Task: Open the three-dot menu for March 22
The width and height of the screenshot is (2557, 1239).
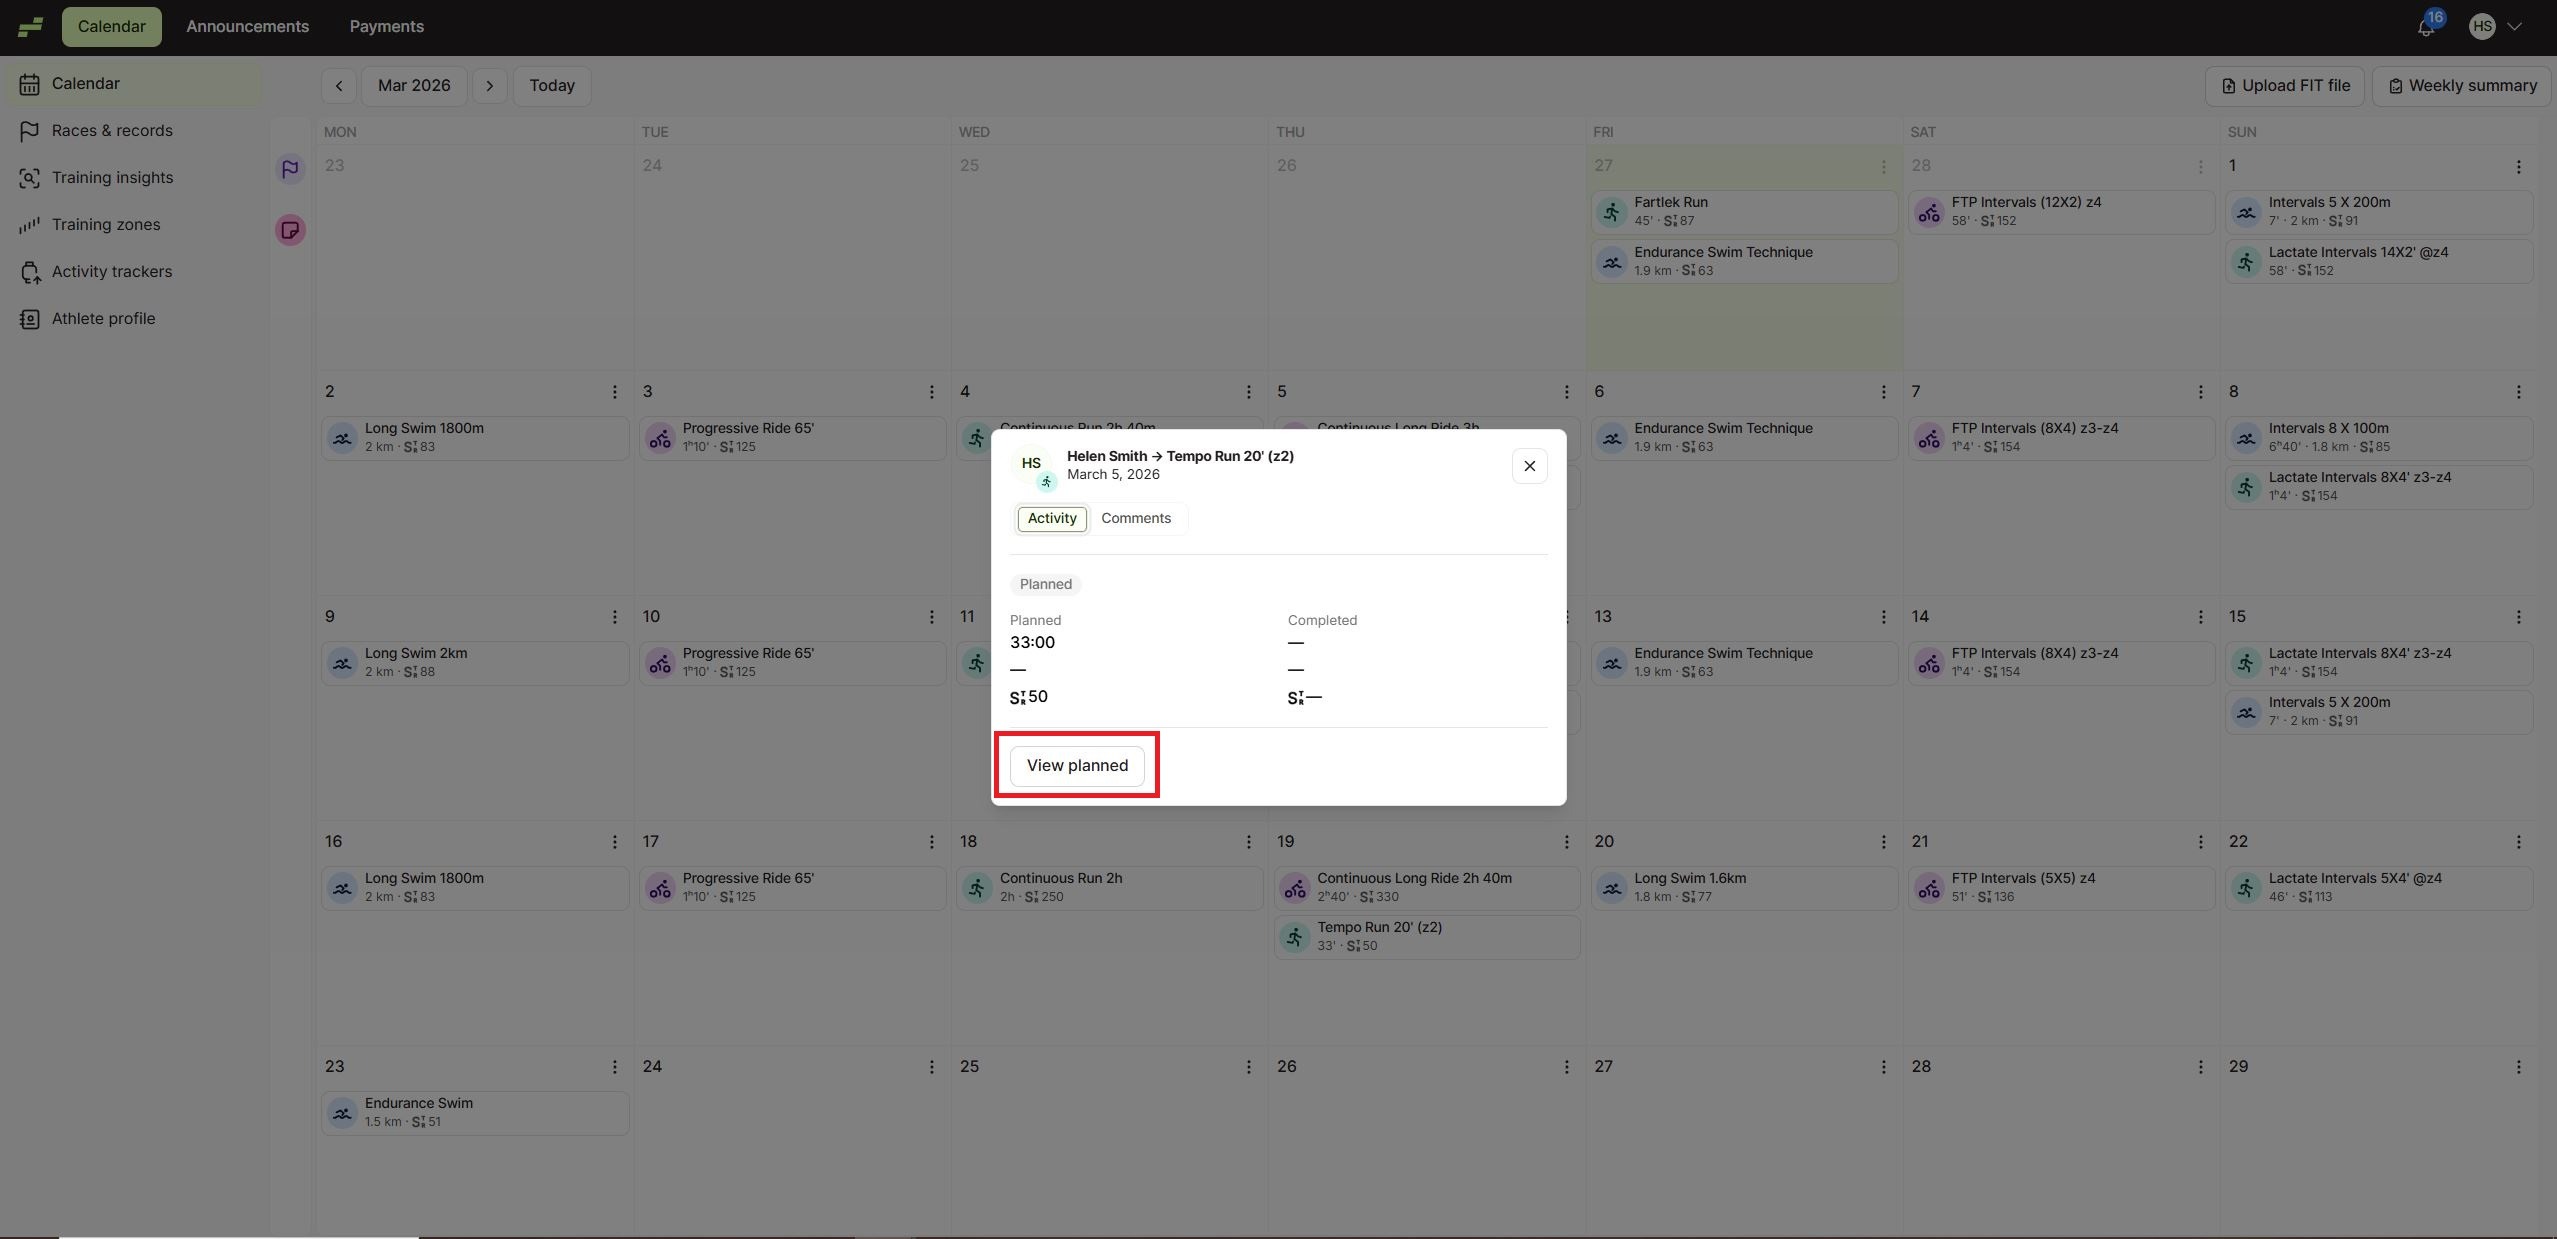Action: [2518, 842]
